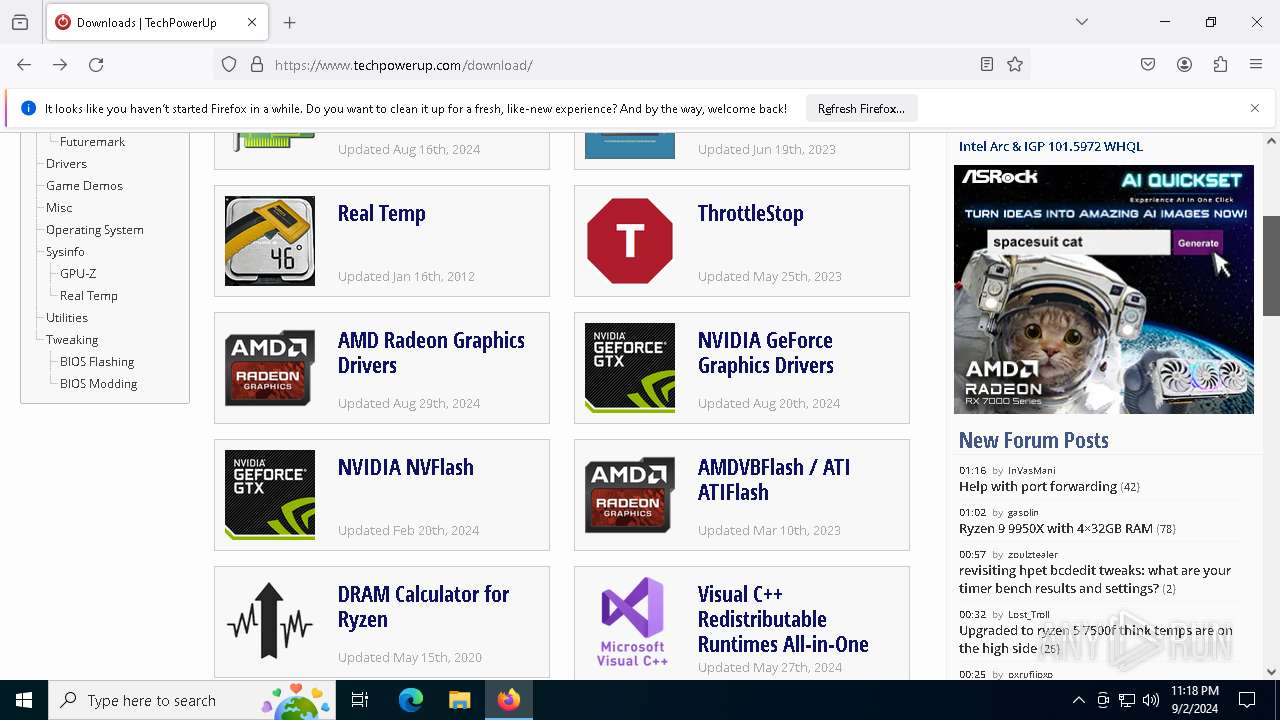Open the GPU-Z sidebar entry

click(x=78, y=274)
